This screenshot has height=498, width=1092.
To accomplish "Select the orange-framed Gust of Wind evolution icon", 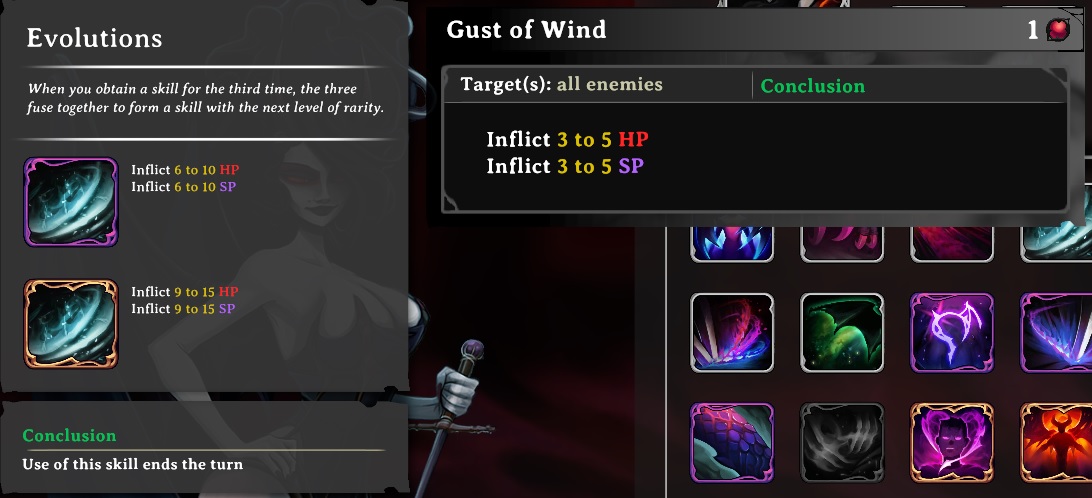I will click(71, 324).
